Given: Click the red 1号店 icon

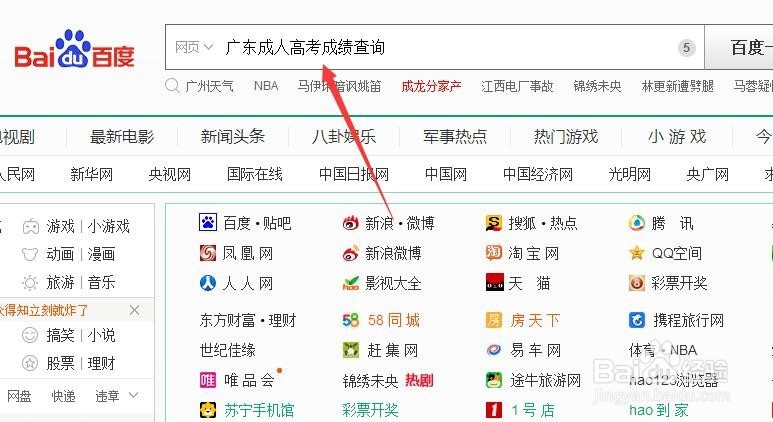Looking at the screenshot, I should tap(493, 410).
